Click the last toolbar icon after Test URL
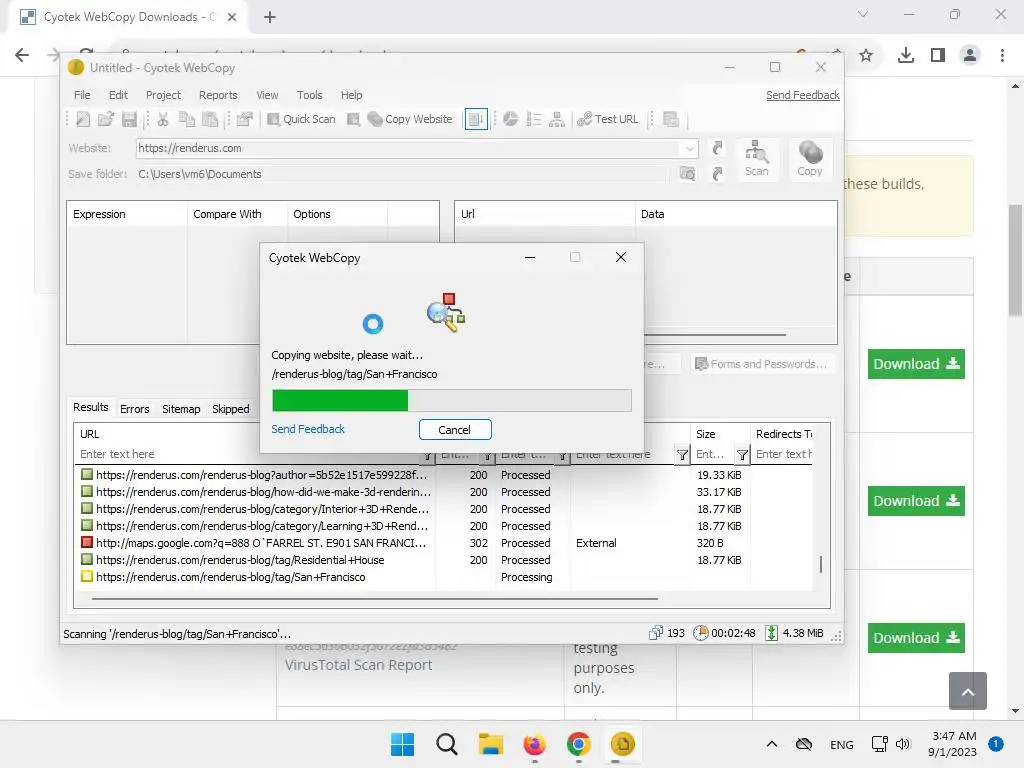 coord(671,119)
